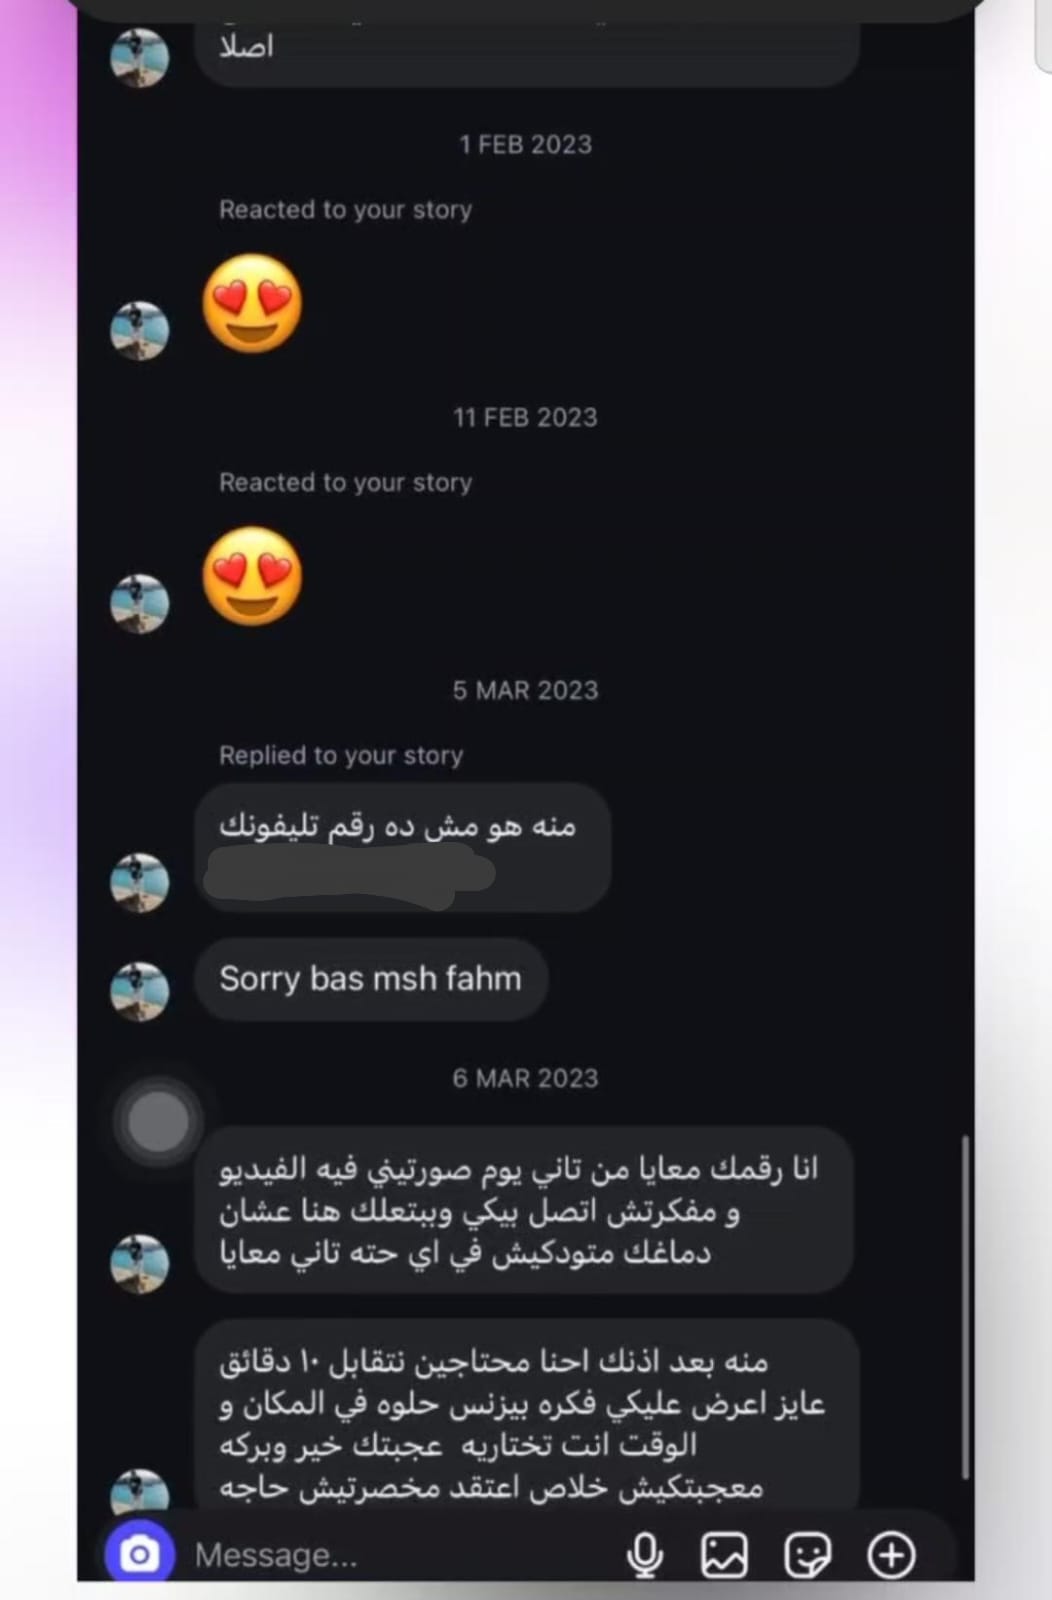Open sender avatar beside 11 Feb reaction

click(x=140, y=604)
